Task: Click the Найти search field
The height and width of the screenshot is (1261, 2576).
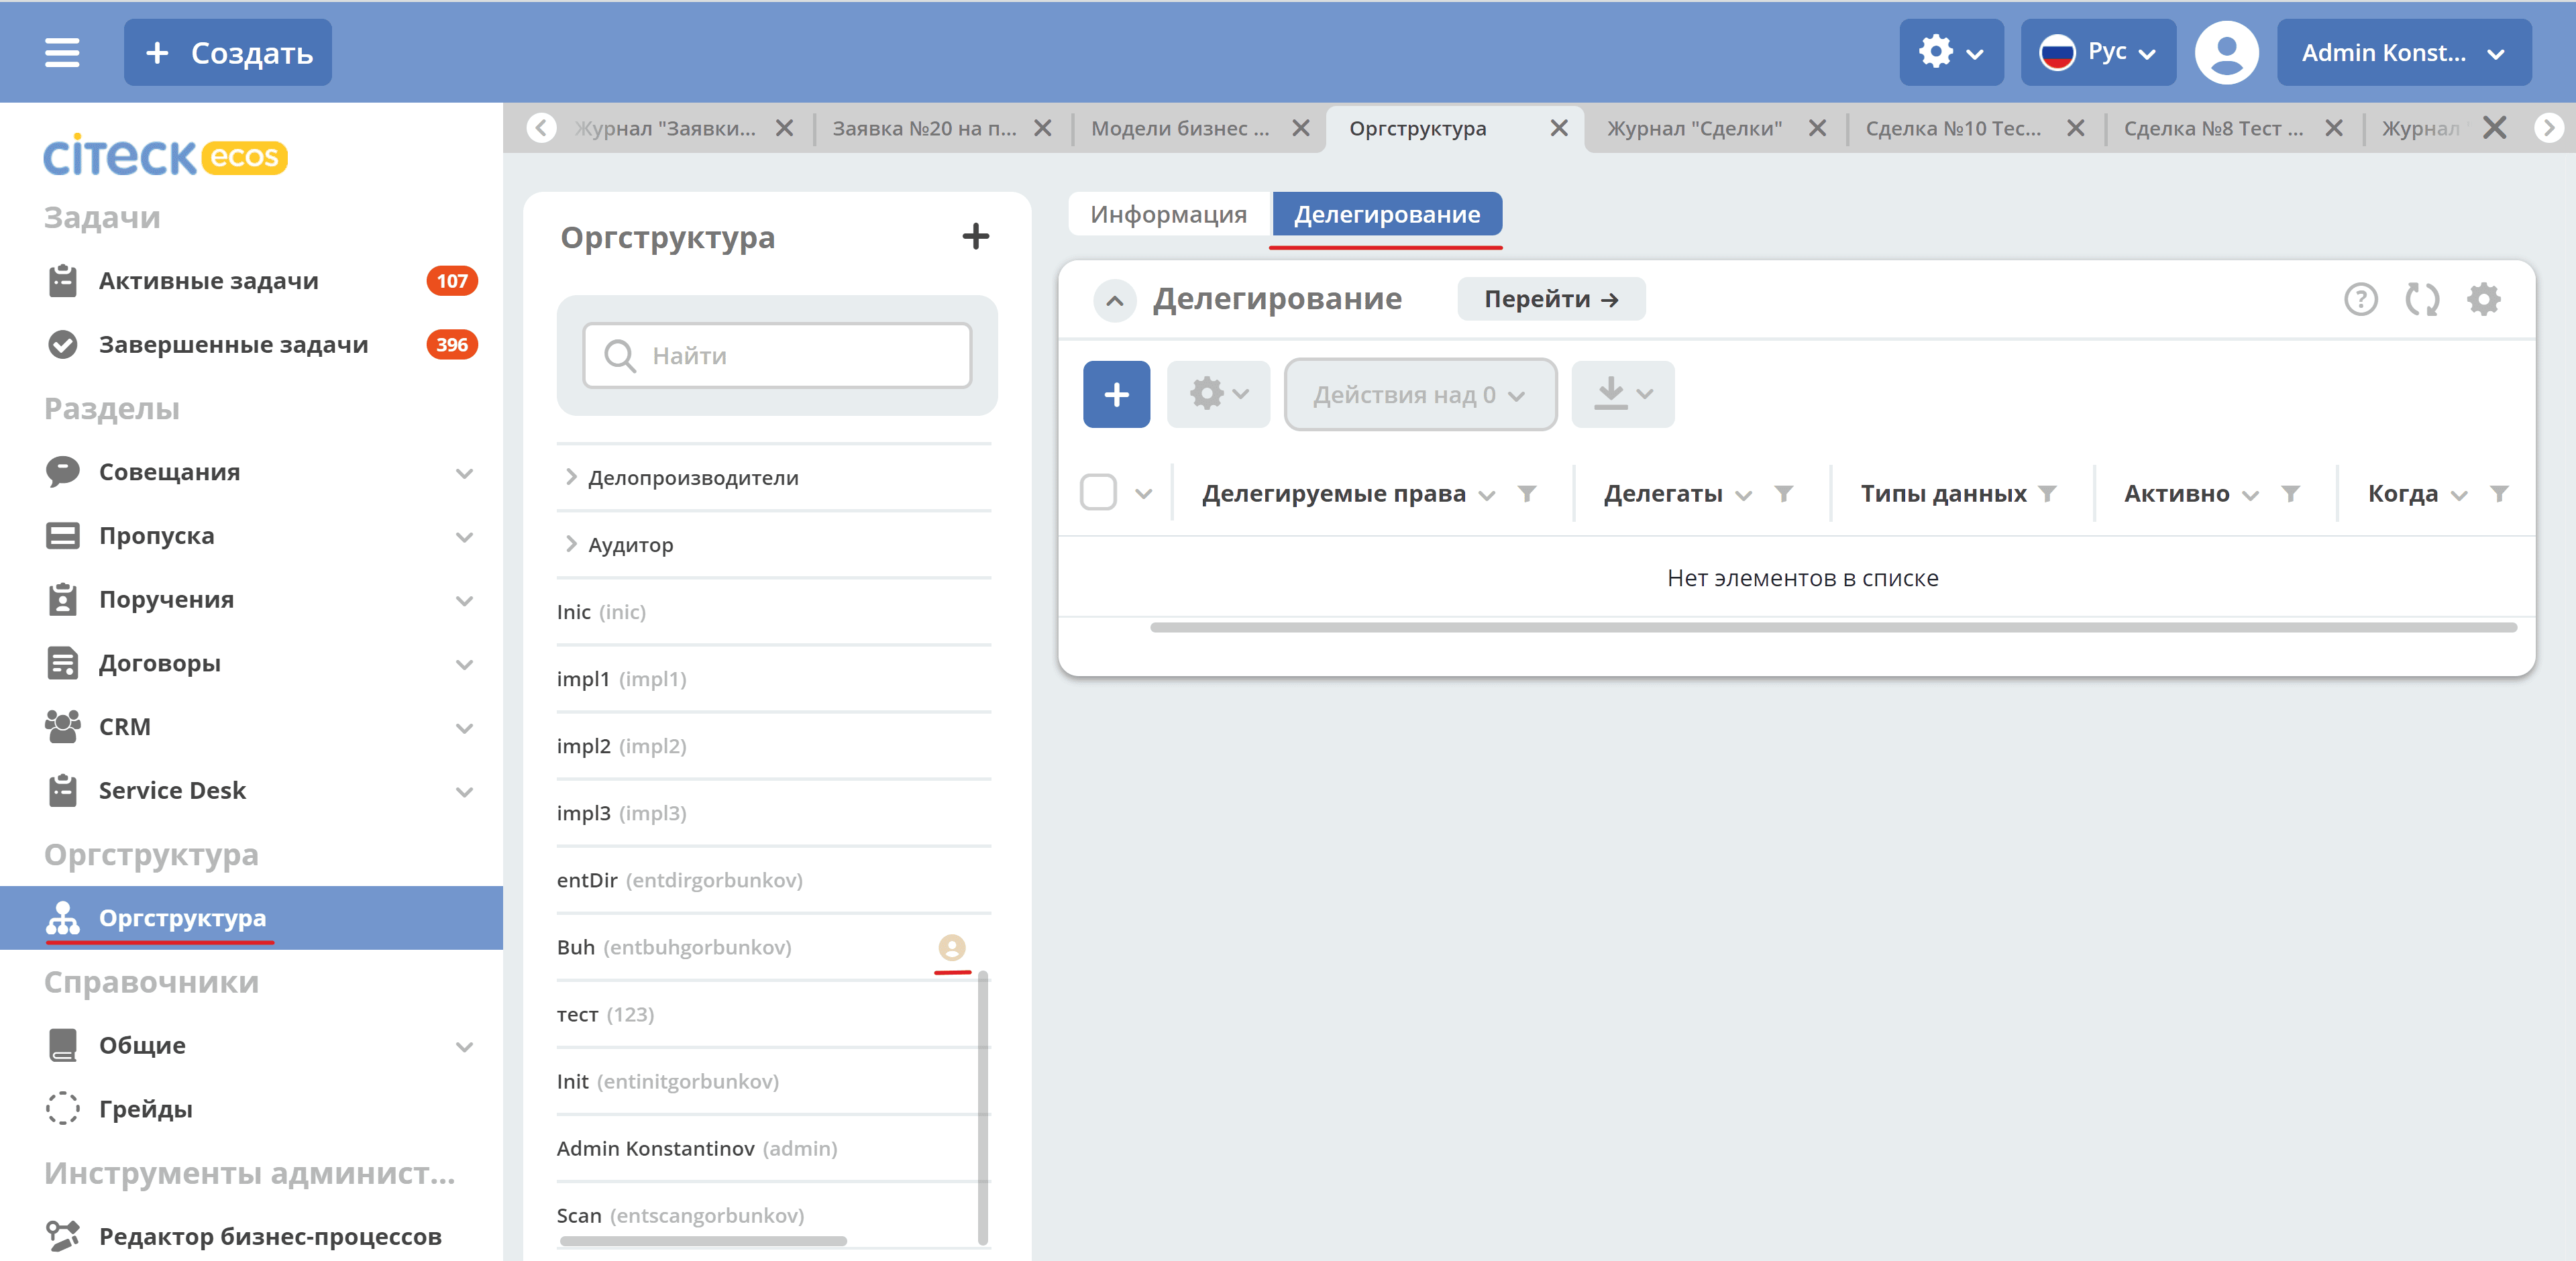Action: point(777,356)
